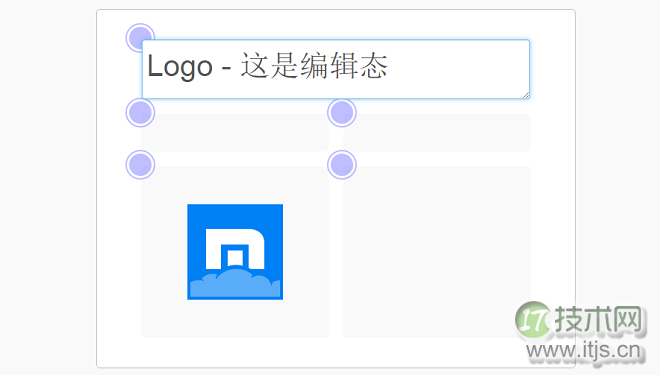Click the purple handle of the Maxthon image block
Image resolution: width=660 pixels, height=375 pixels.
pyautogui.click(x=140, y=165)
